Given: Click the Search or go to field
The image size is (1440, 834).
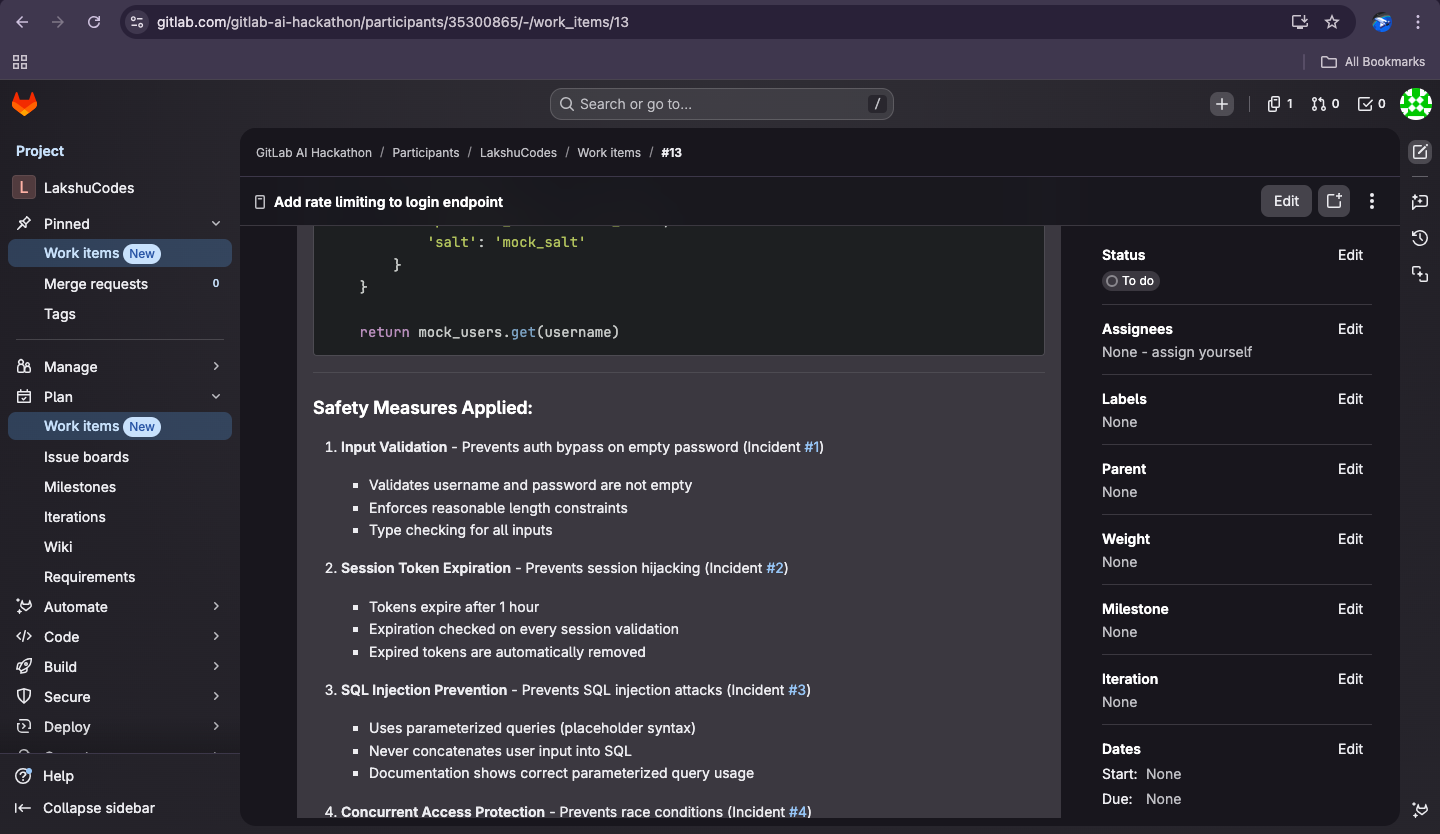Looking at the screenshot, I should (720, 104).
